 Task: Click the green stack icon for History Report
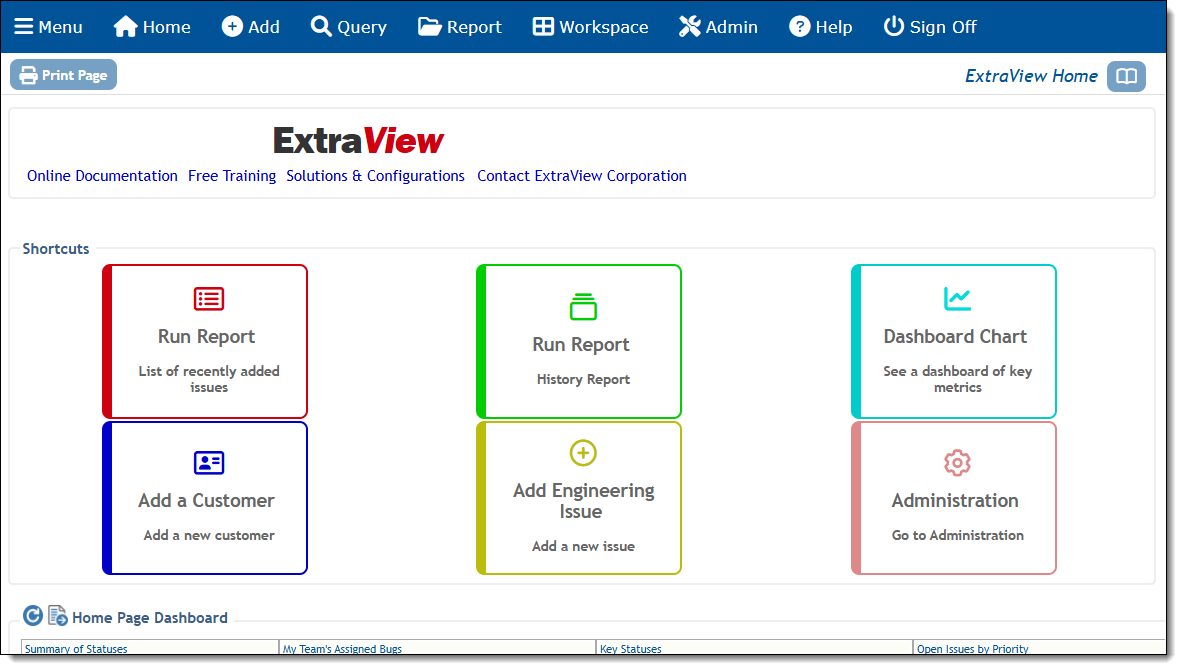[583, 307]
